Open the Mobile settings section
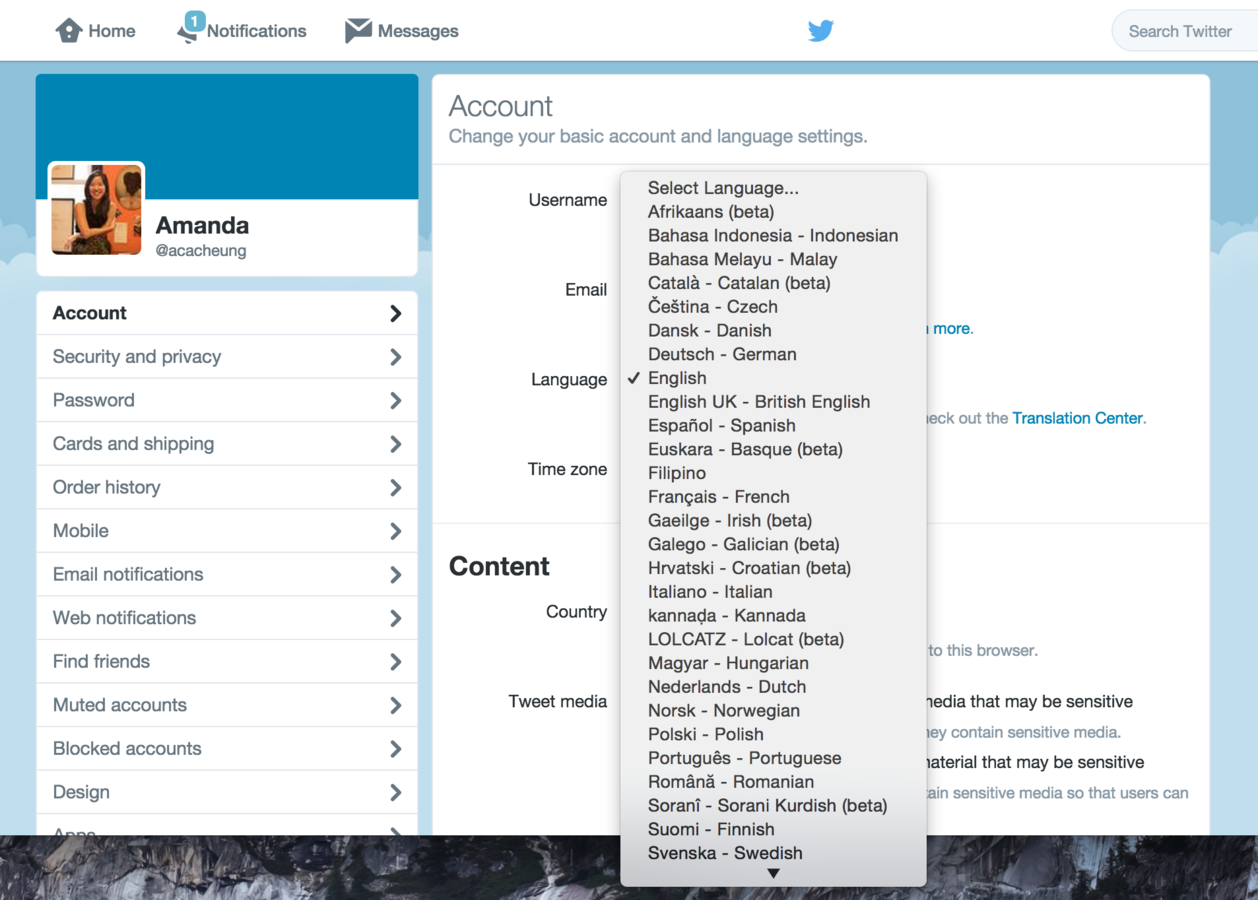 227,531
